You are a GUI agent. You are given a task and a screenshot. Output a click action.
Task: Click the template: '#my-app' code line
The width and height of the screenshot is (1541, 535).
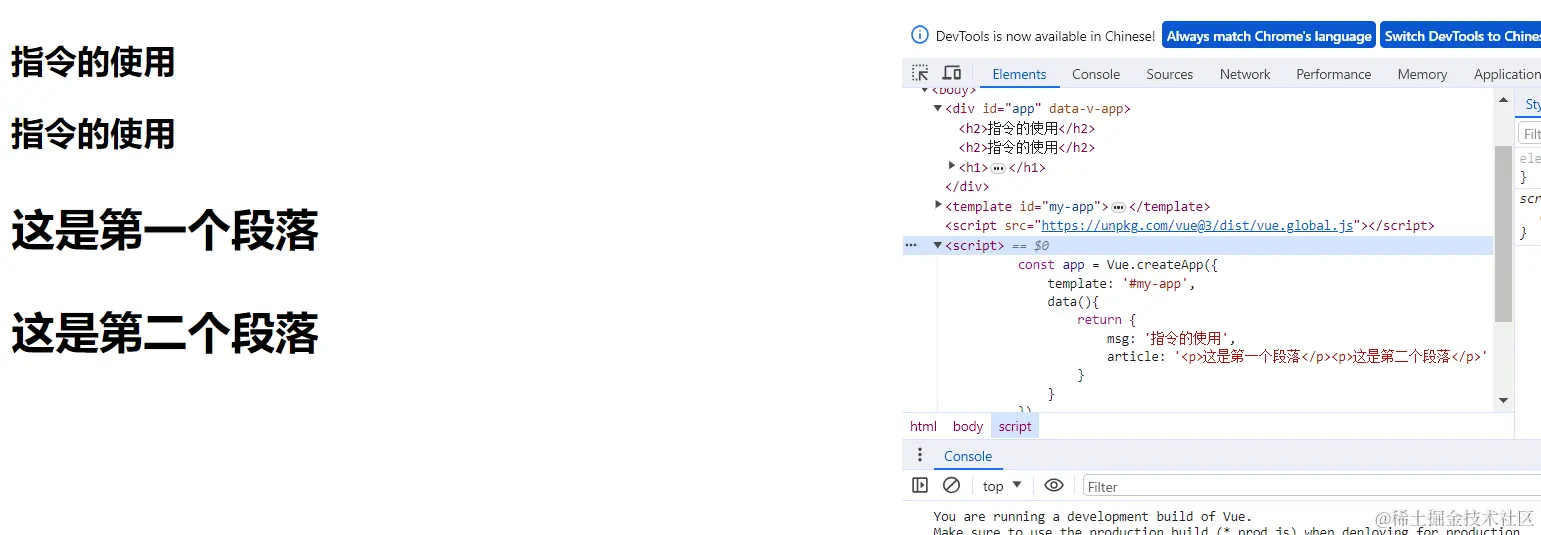(x=1122, y=284)
